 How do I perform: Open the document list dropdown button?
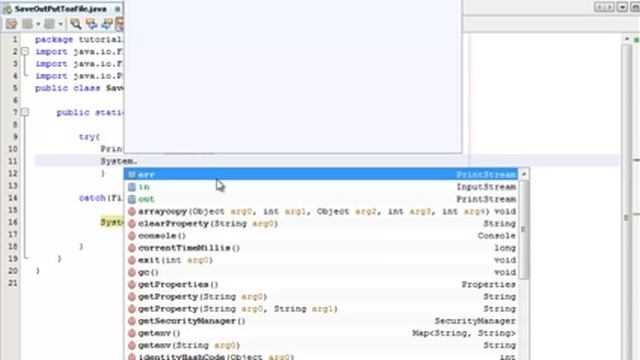622,7
